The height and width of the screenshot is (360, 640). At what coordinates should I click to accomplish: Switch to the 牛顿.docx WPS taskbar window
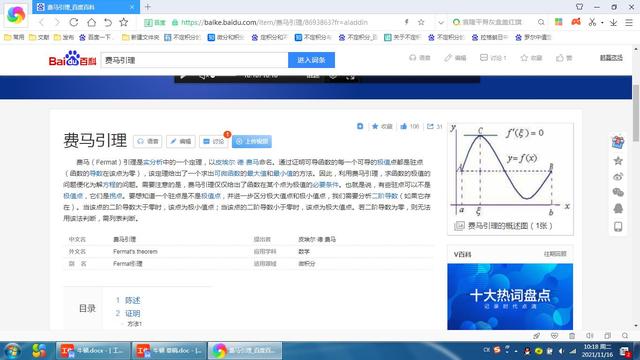[x=93, y=351]
